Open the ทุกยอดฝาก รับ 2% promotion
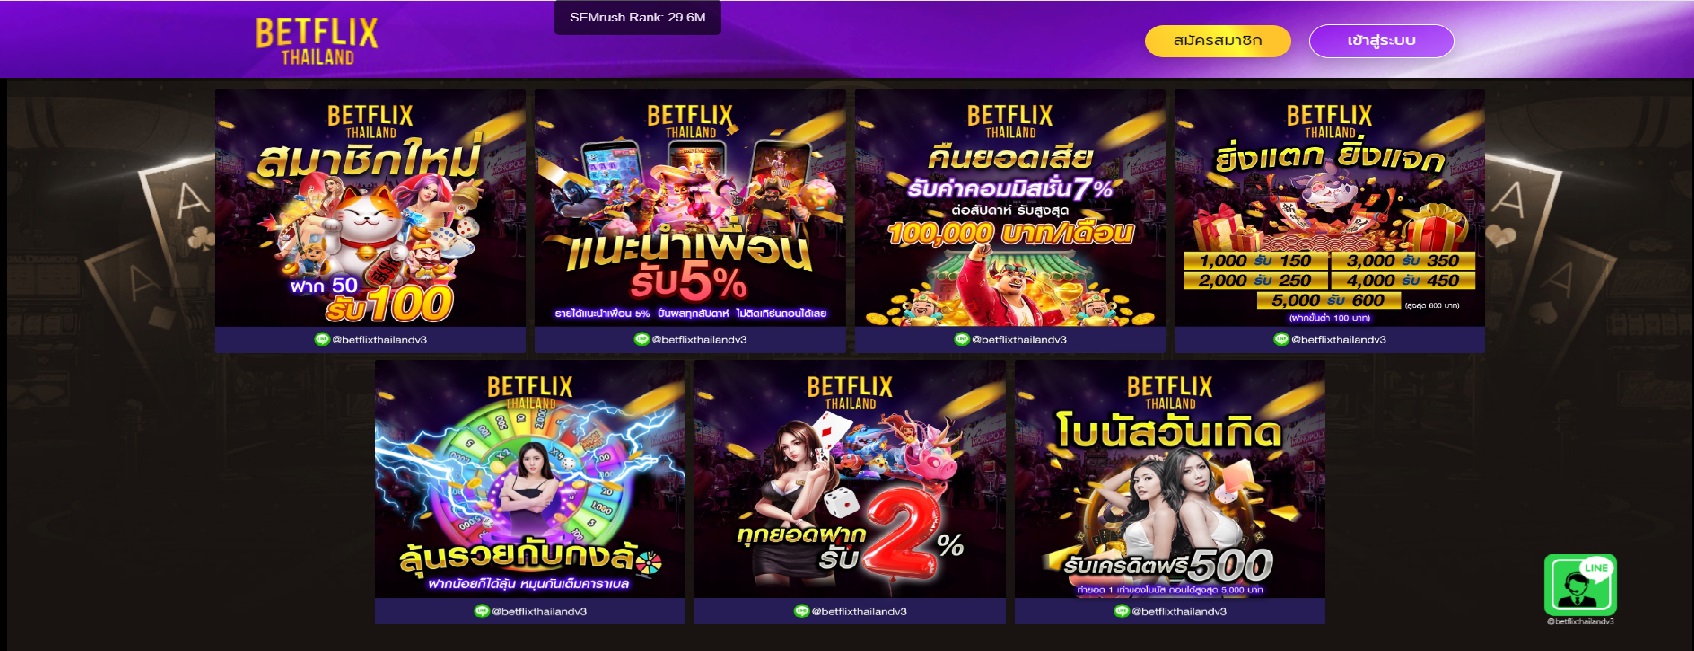 (x=850, y=480)
